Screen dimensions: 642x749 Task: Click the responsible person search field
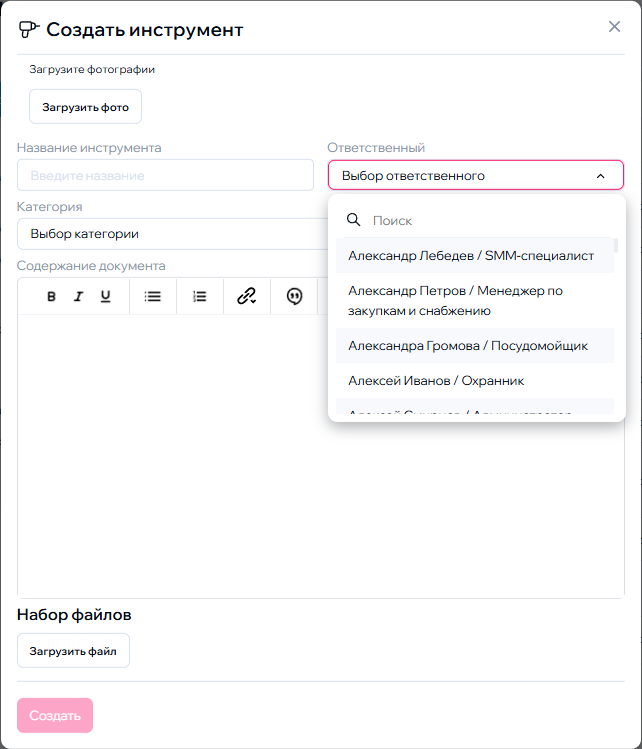click(x=490, y=220)
